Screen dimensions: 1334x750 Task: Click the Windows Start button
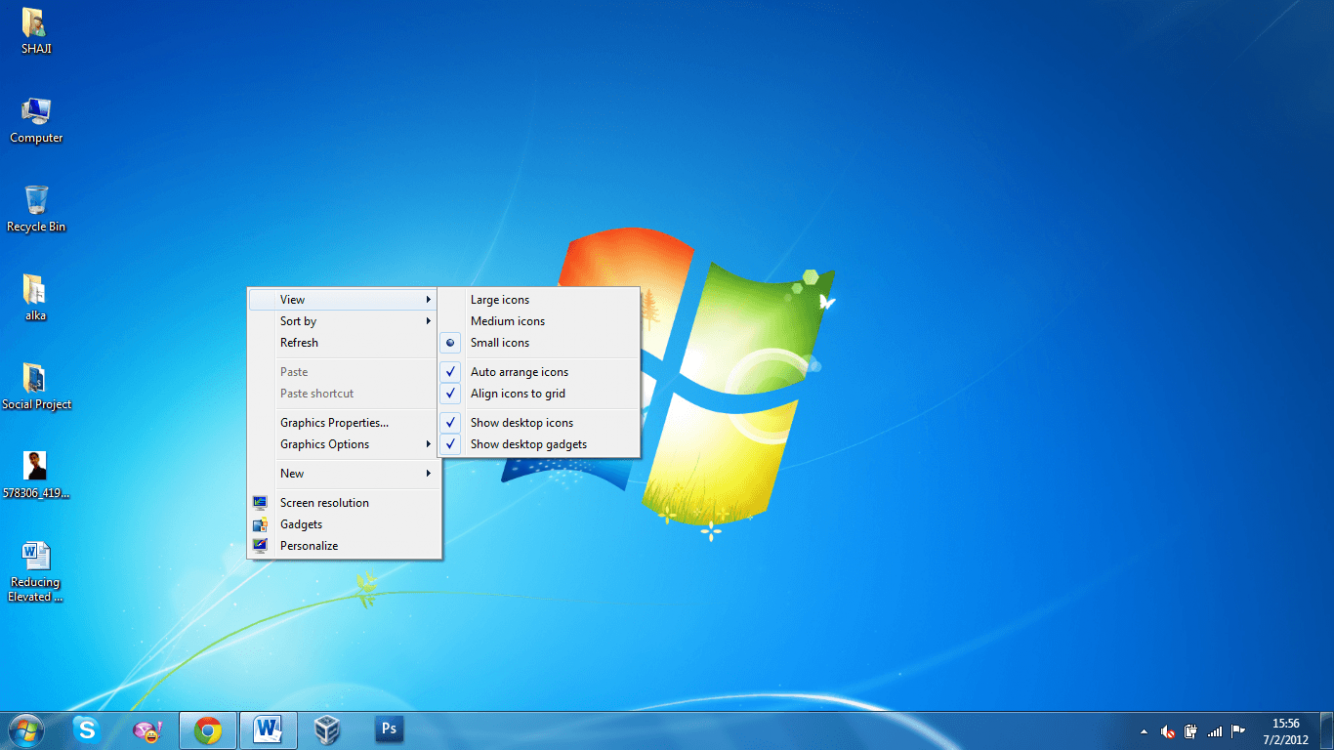click(x=26, y=731)
